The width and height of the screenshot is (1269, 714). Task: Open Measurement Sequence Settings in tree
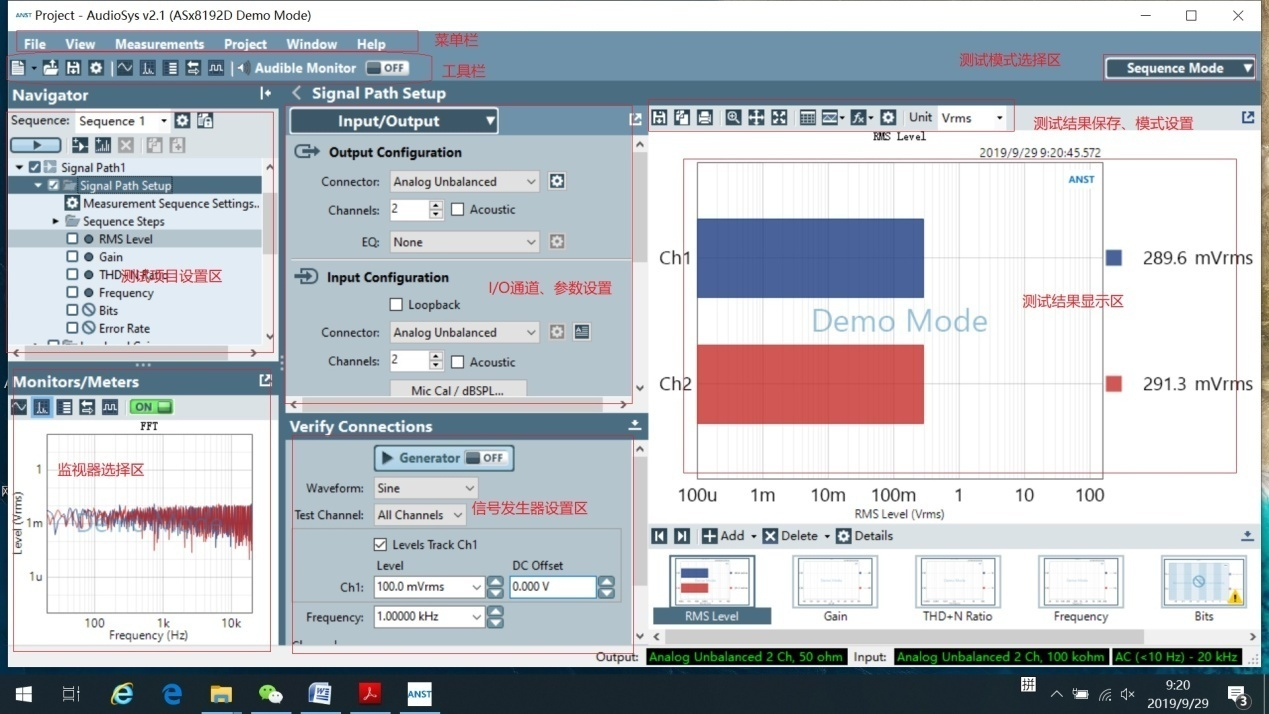click(x=163, y=203)
